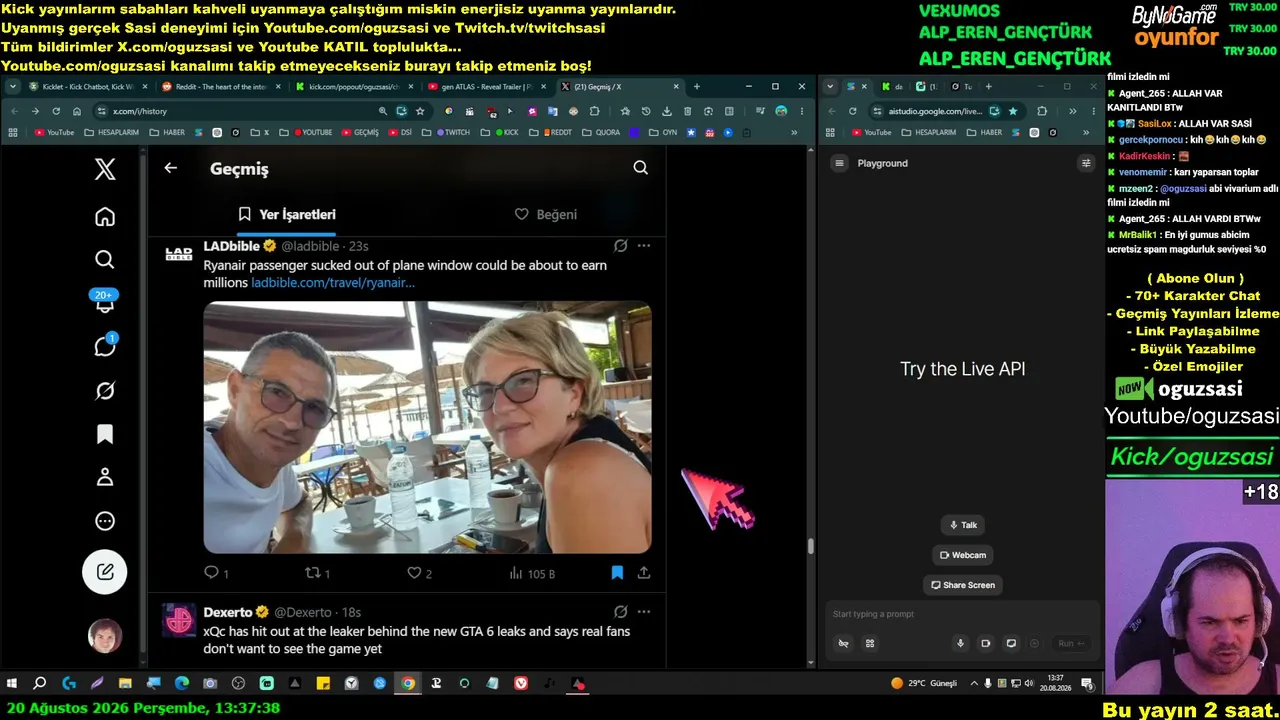Reply to the LADbible post
1280x720 pixels.
pyautogui.click(x=217, y=573)
